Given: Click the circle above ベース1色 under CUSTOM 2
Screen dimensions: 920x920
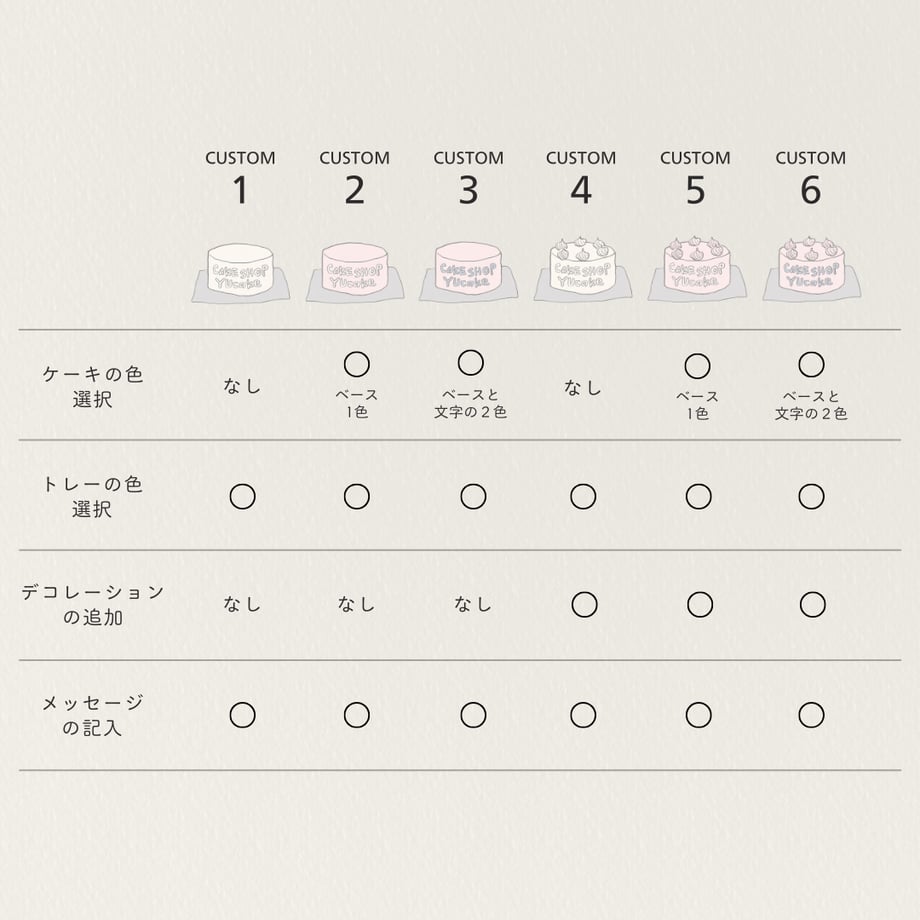Looking at the screenshot, I should [x=357, y=364].
